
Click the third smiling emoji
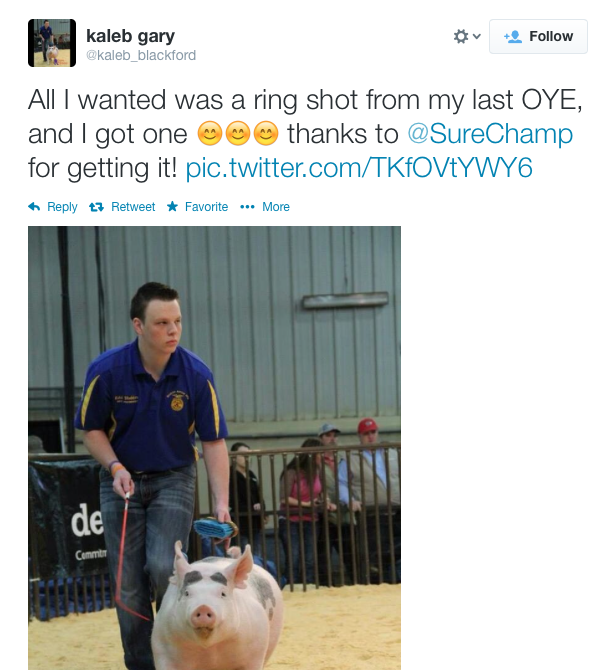266,134
